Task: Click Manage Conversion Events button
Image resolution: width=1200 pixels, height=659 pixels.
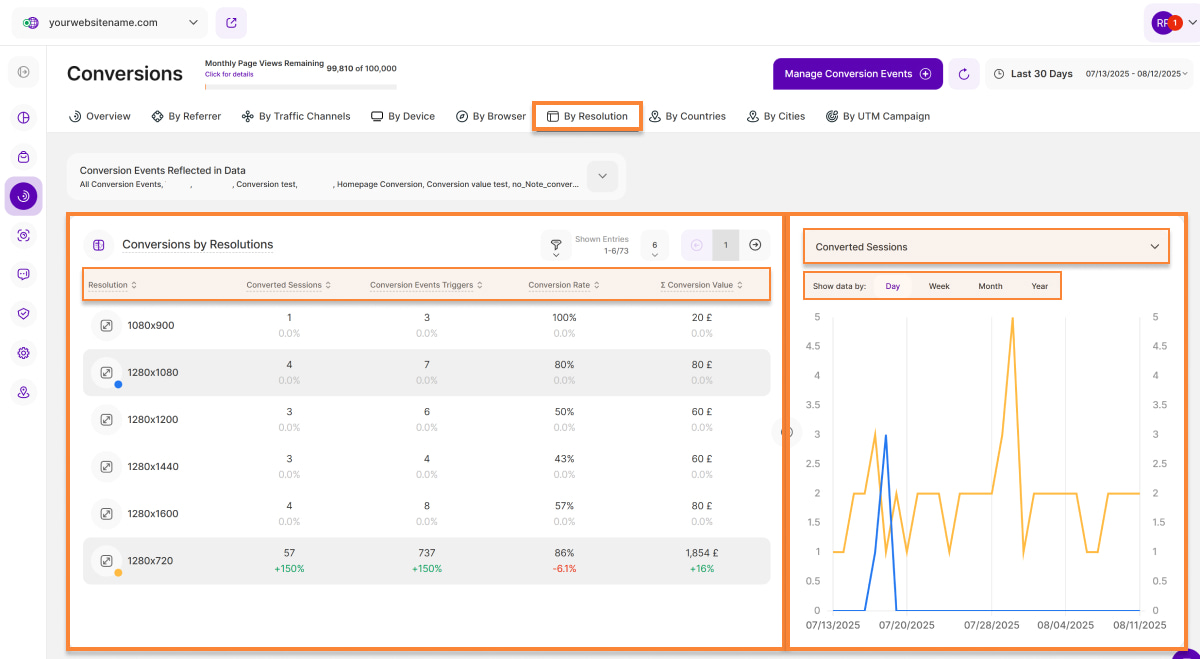Action: point(857,74)
